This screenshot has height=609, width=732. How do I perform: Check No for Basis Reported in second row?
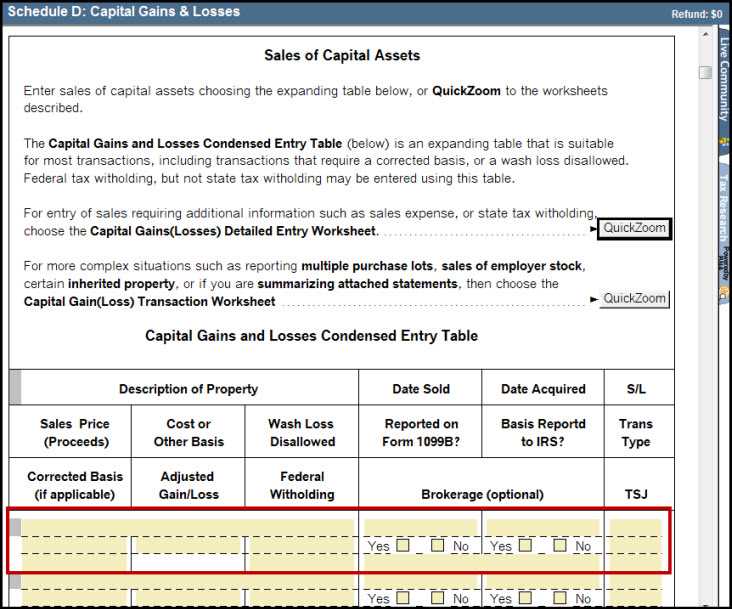(x=560, y=598)
